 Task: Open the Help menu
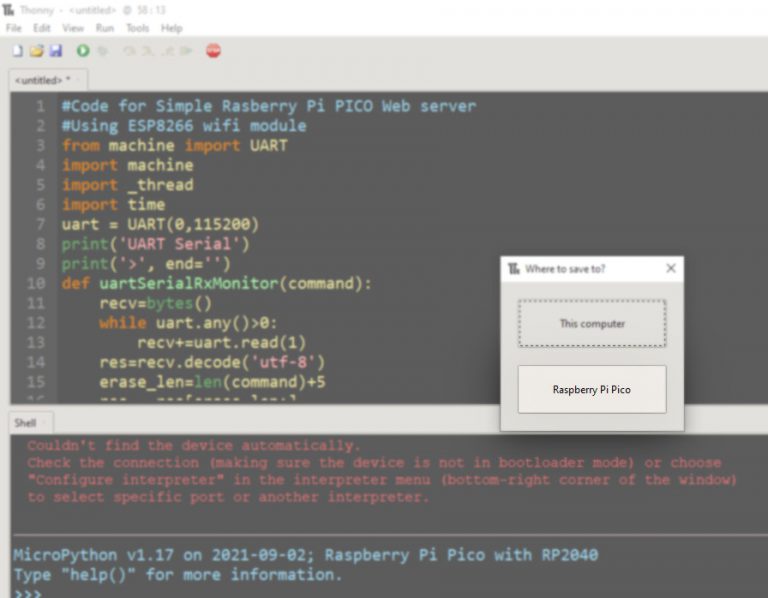[x=172, y=28]
